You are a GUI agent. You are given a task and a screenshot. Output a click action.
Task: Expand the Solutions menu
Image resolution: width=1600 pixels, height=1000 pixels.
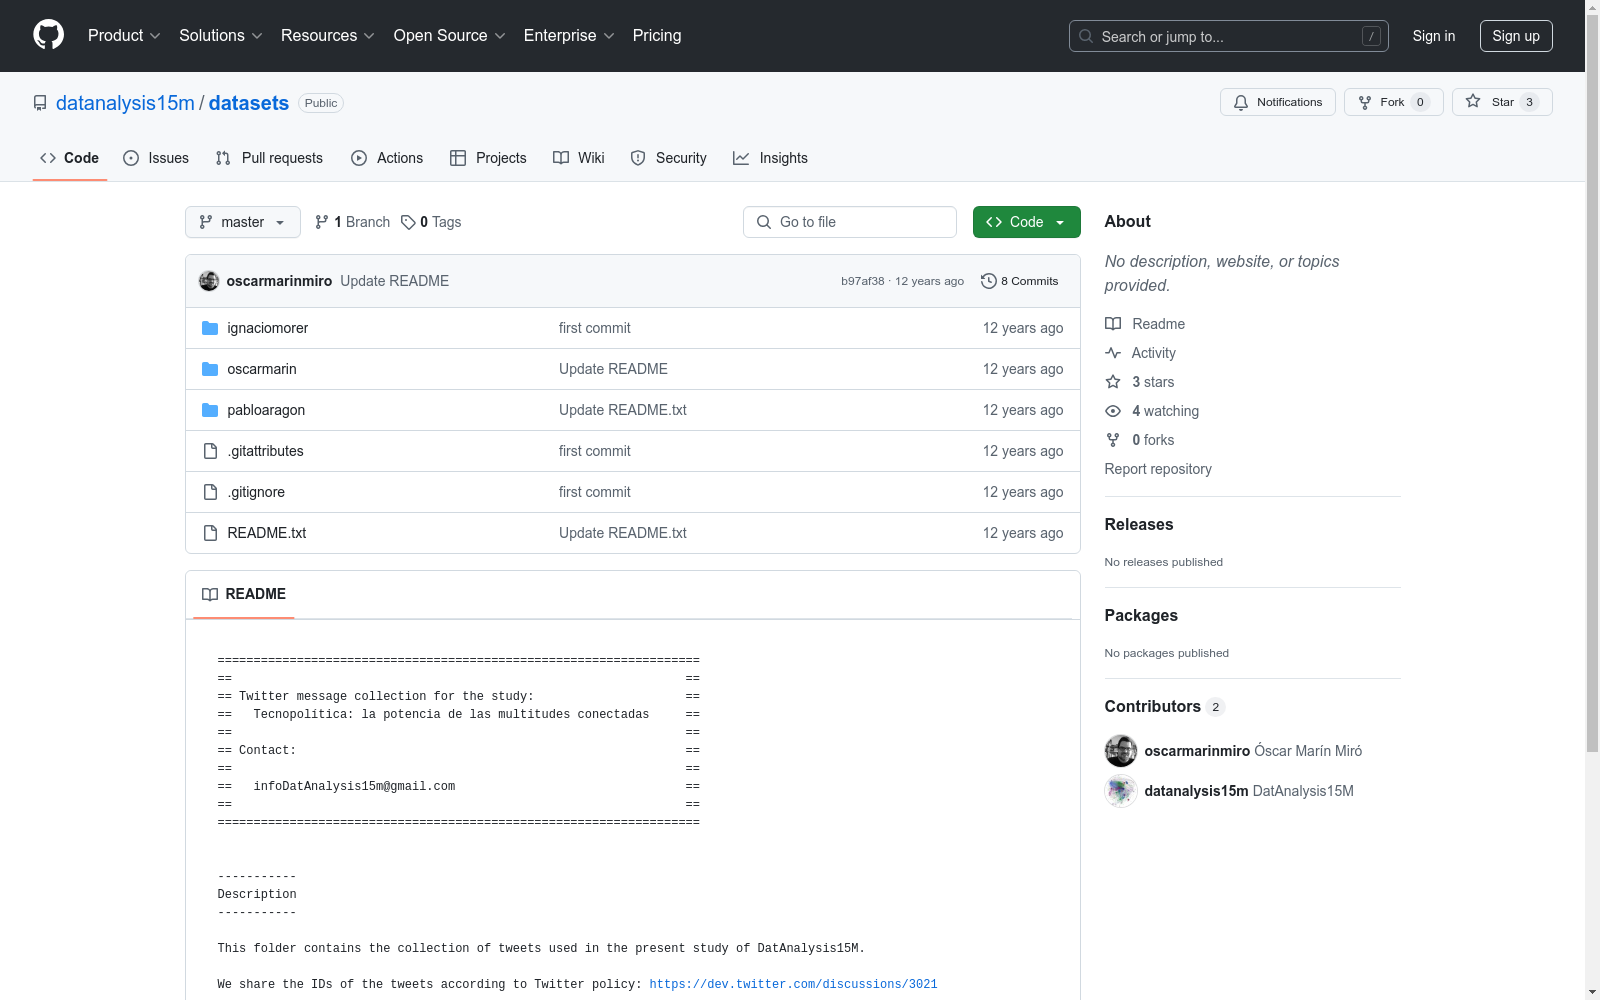point(221,36)
